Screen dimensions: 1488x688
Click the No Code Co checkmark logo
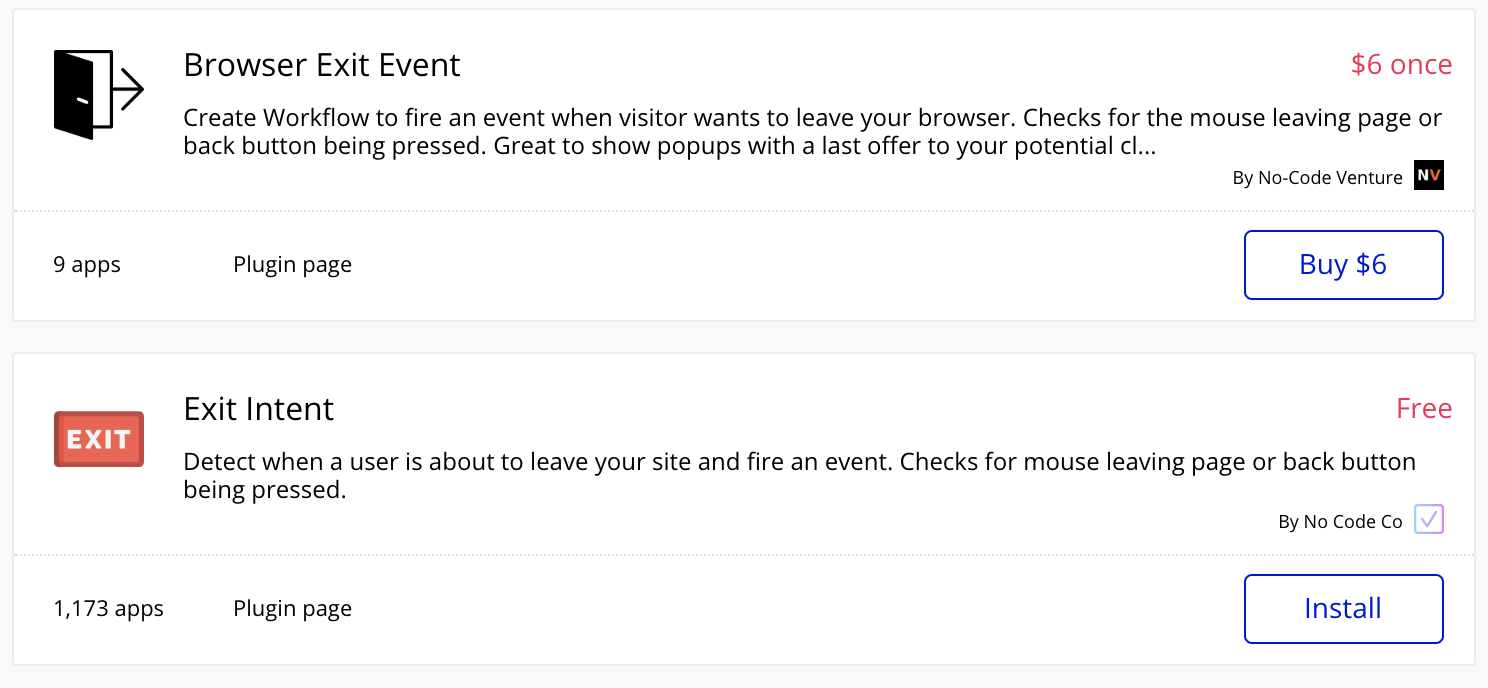(x=1429, y=520)
